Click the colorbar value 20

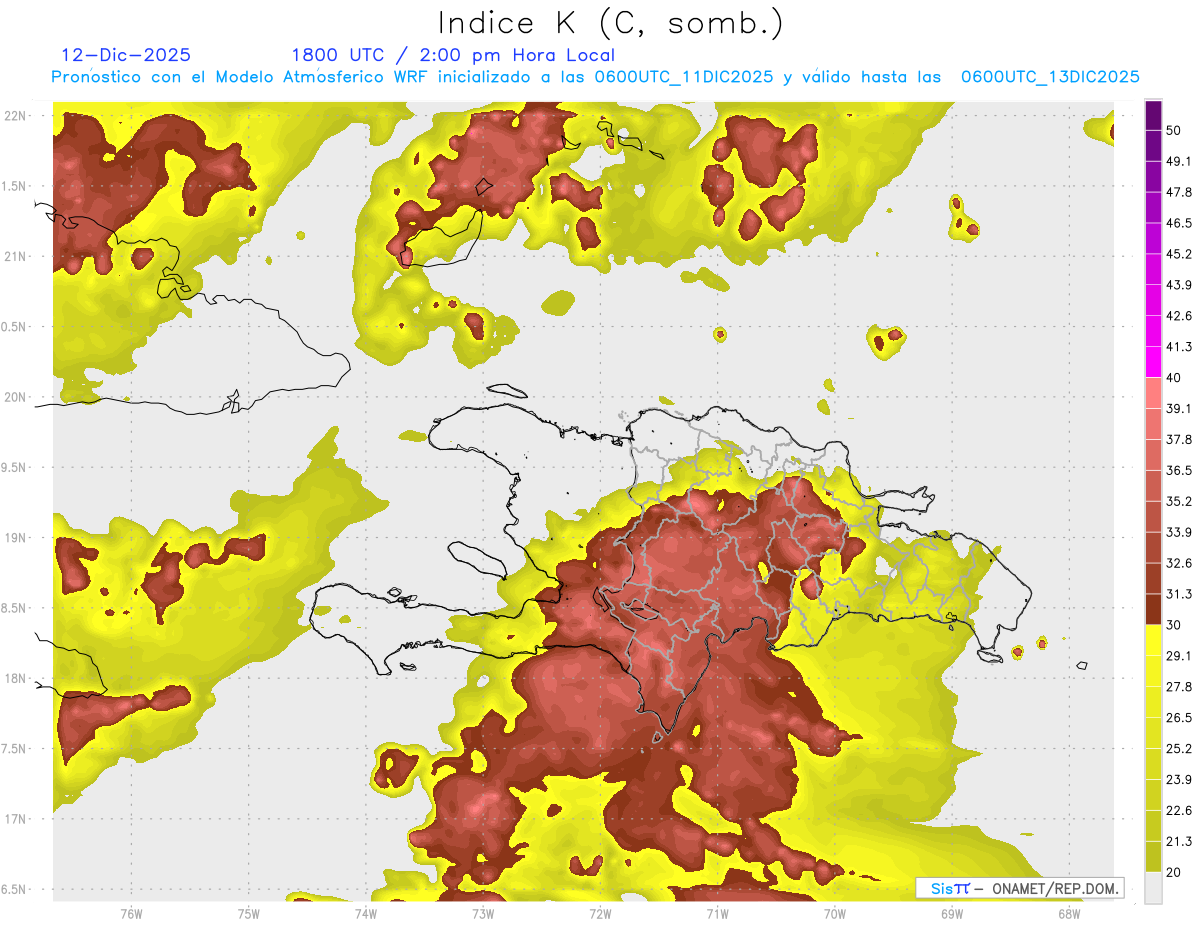tap(1174, 873)
